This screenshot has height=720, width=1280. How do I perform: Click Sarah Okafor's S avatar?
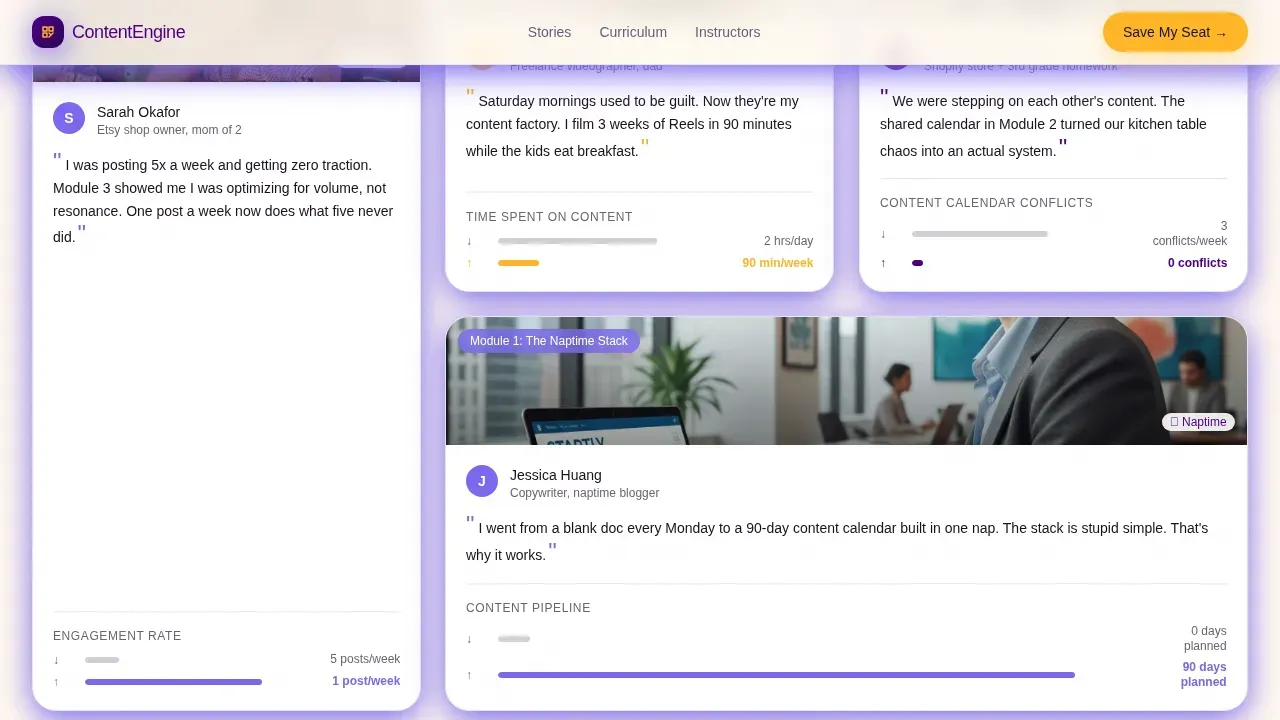(69, 118)
